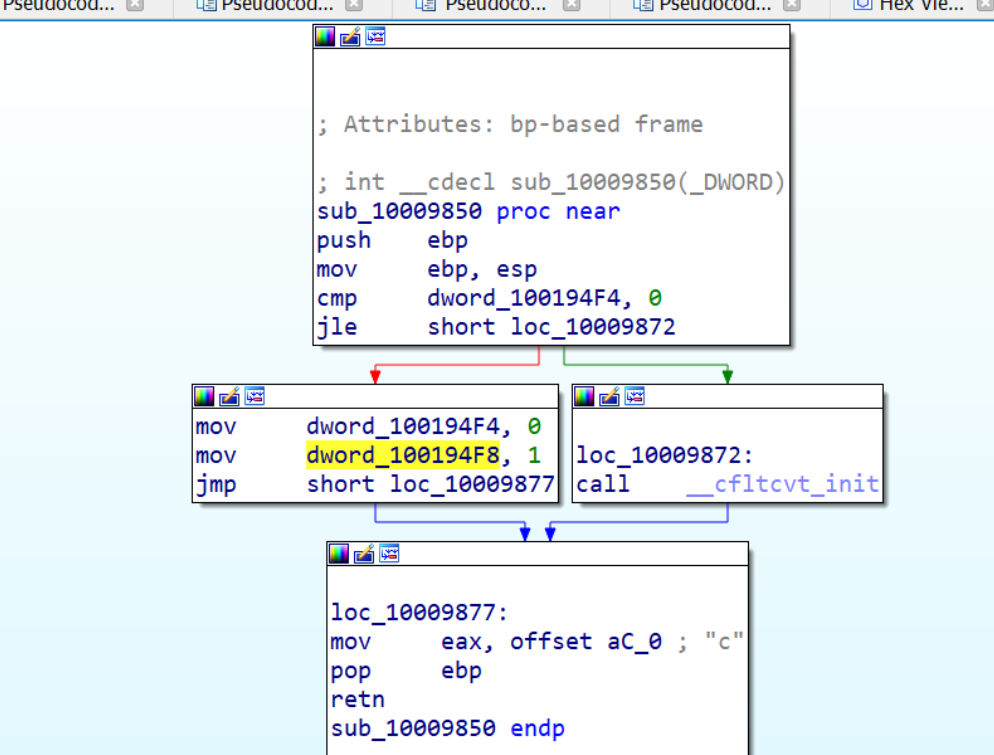Group nodes icon in loc_10009872 block
The image size is (994, 755).
(635, 397)
